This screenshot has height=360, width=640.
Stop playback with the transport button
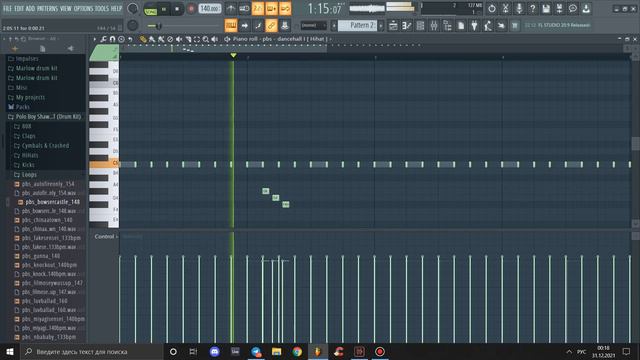[x=177, y=9]
